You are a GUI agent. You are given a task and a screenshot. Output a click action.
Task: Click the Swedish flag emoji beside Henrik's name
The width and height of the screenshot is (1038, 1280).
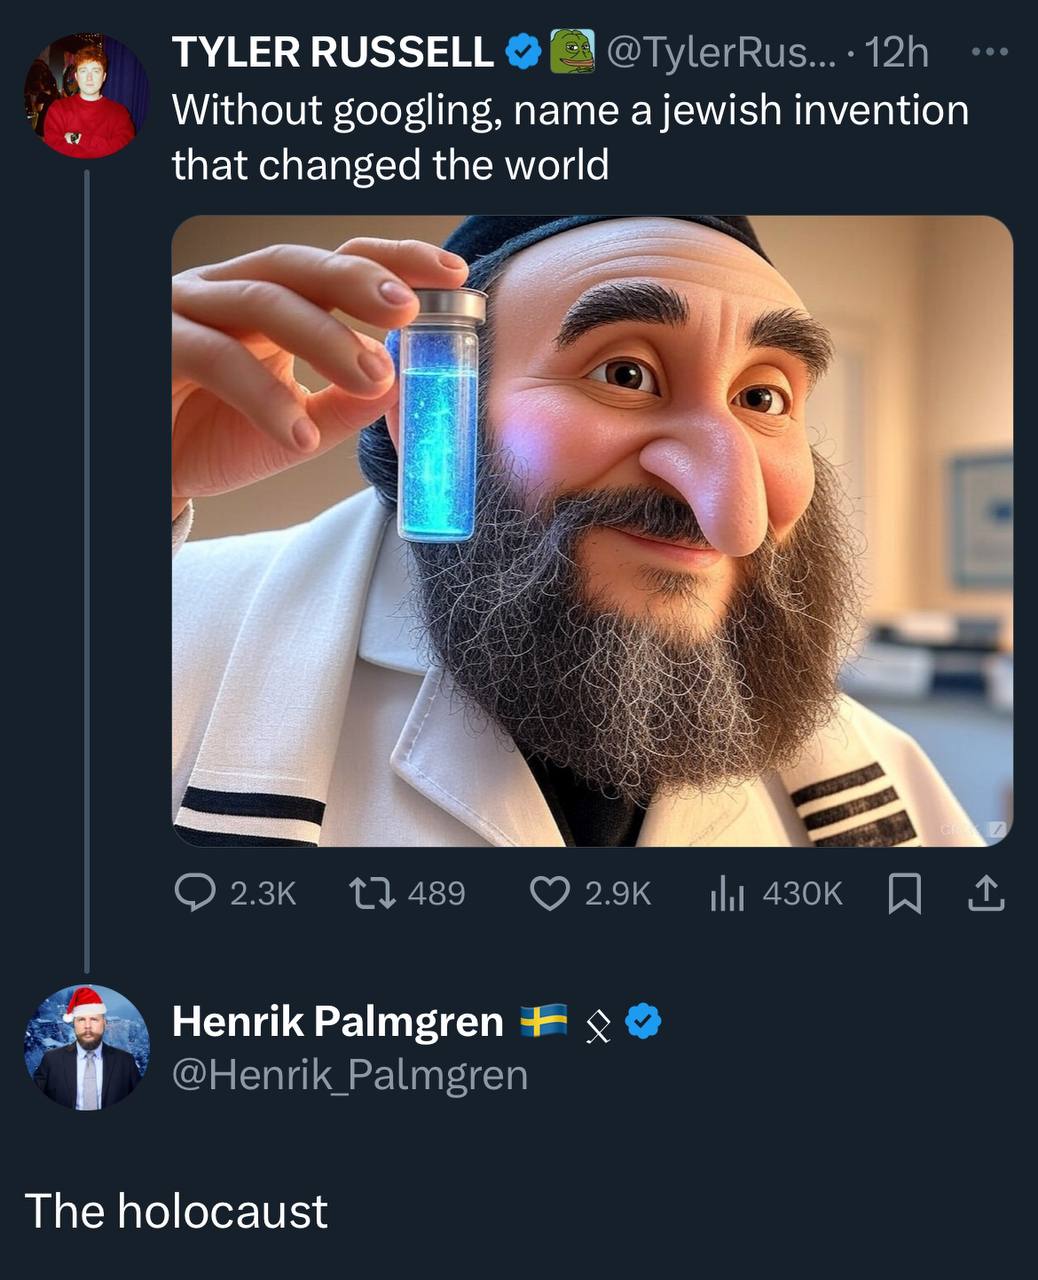(543, 1021)
